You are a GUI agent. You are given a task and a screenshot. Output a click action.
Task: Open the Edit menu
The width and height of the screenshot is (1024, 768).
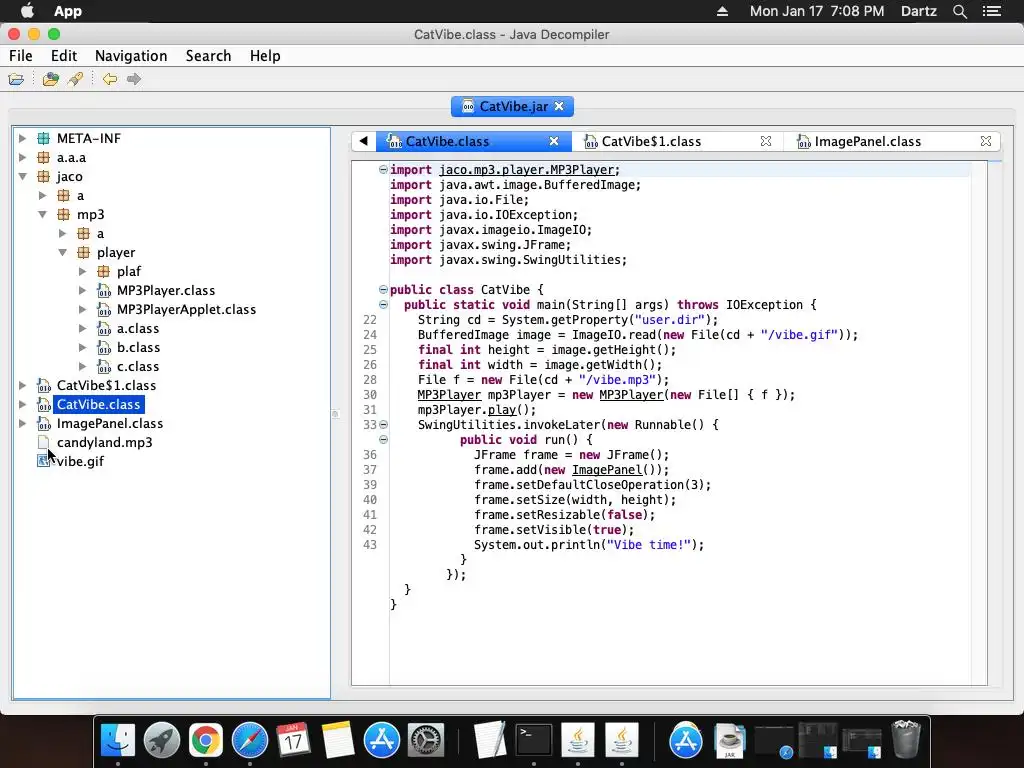[64, 56]
